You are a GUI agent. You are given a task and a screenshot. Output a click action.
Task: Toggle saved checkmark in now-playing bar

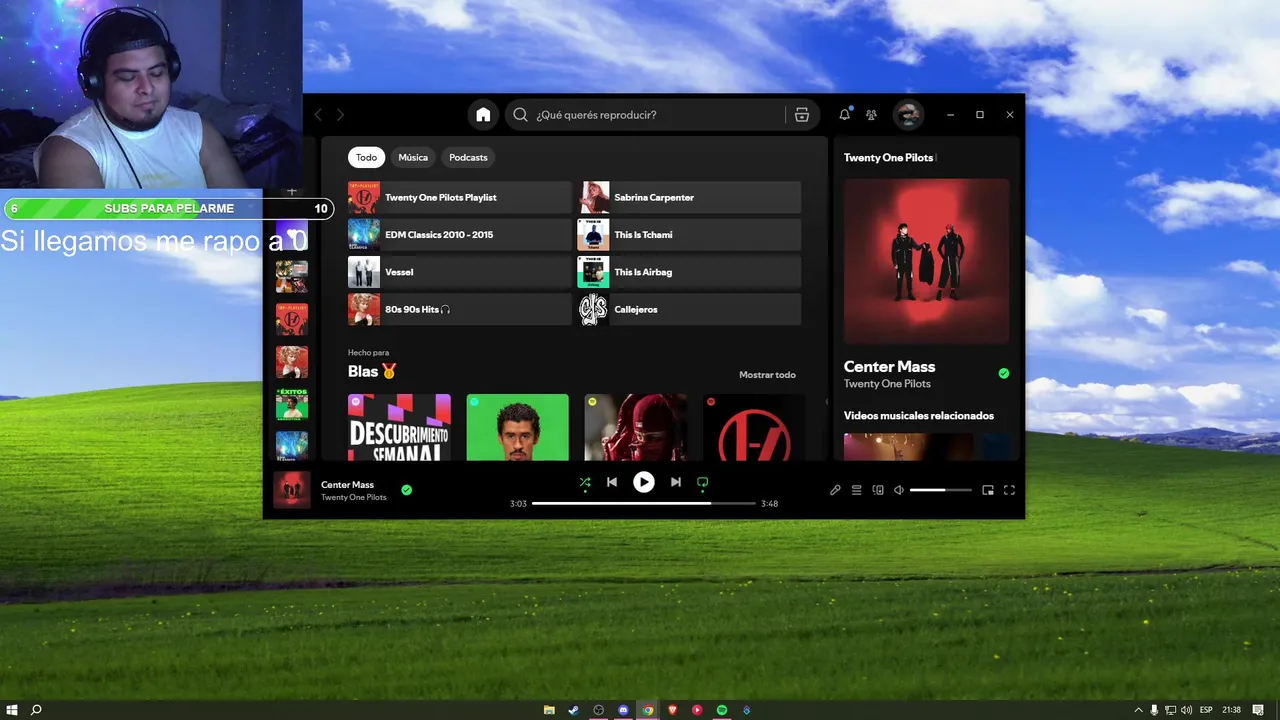406,490
